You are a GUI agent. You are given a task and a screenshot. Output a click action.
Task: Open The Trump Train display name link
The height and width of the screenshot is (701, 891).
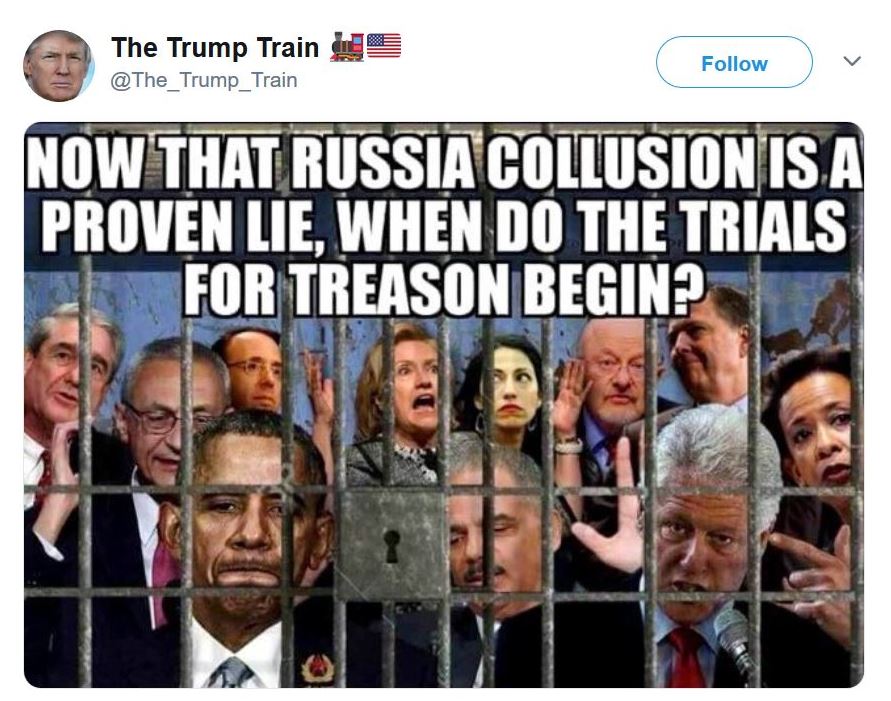(215, 47)
